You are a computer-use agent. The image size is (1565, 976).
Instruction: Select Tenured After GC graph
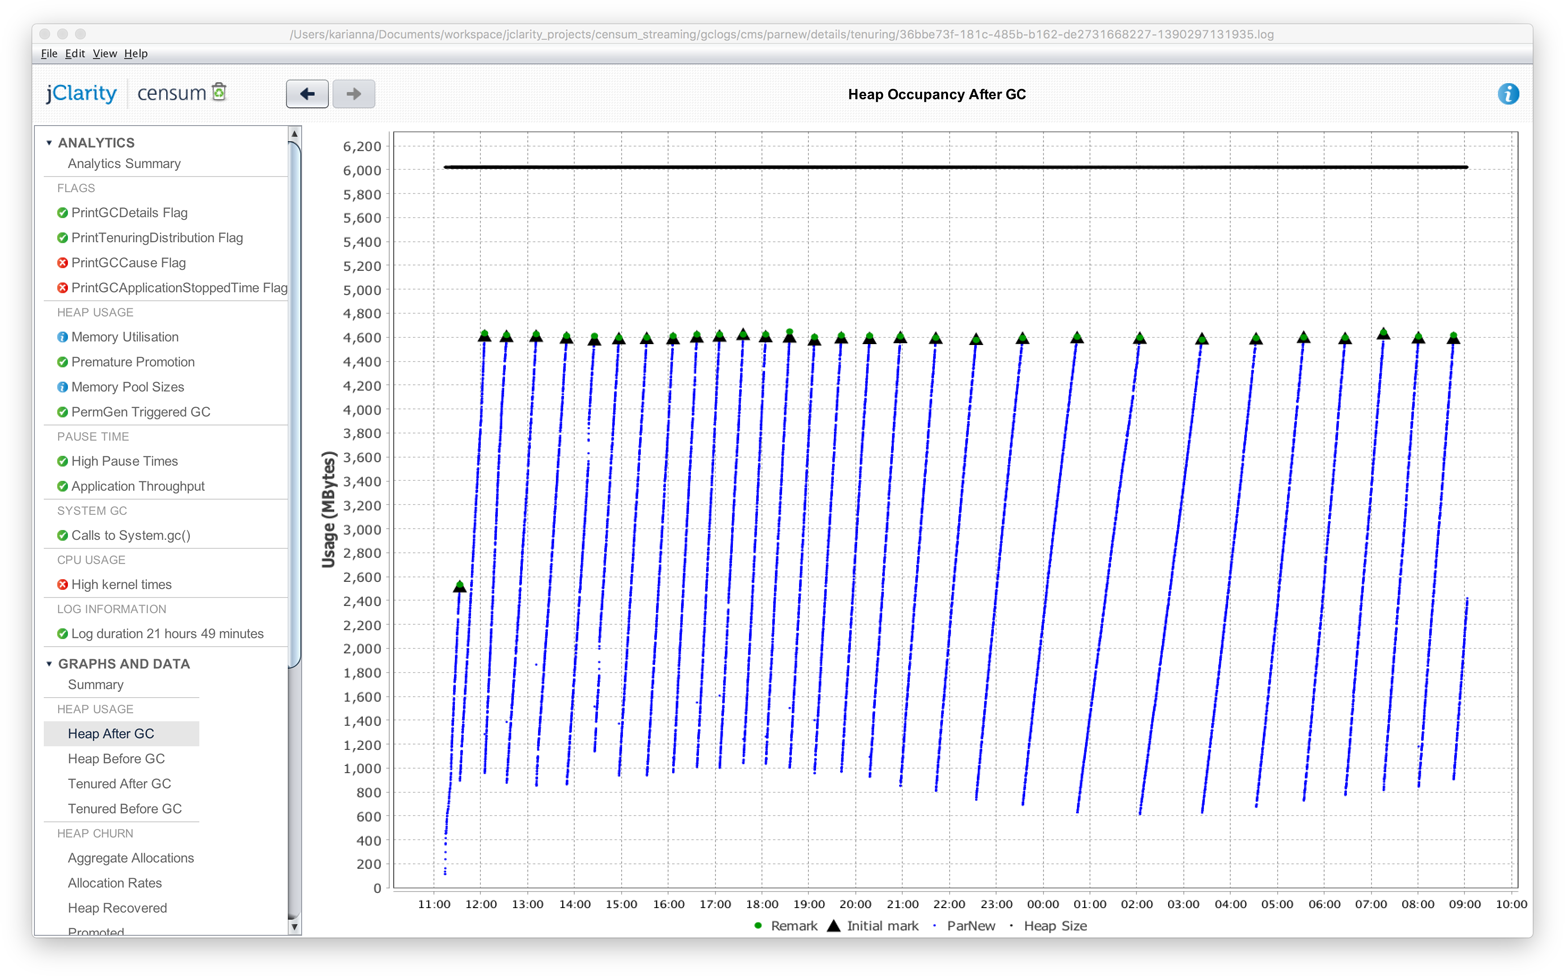(119, 784)
